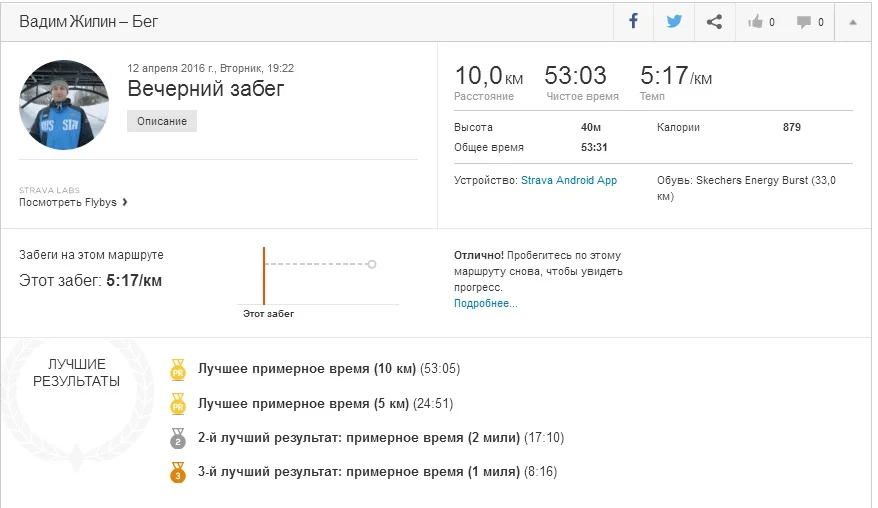878x508 pixels.
Task: Open the share options icon
Action: pos(714,21)
